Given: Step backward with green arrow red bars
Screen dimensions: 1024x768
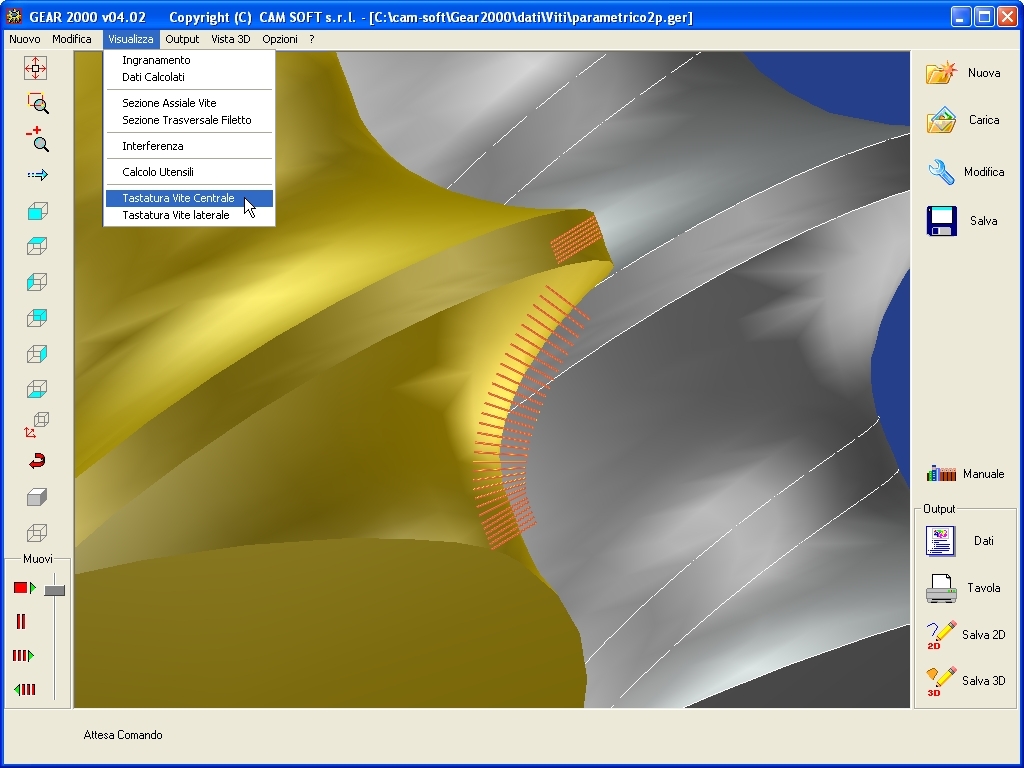Looking at the screenshot, I should pyautogui.click(x=24, y=689).
